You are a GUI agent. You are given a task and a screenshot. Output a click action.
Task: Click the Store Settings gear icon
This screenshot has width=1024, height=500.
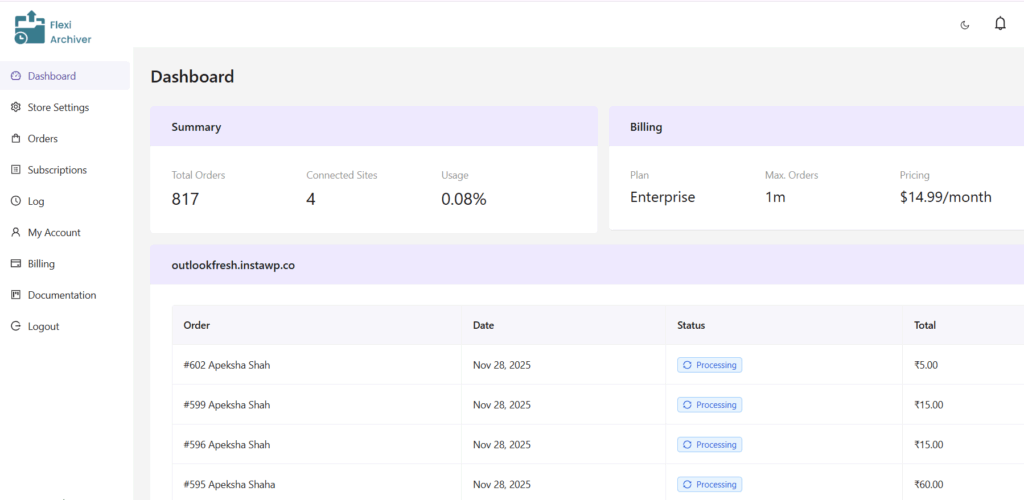click(16, 107)
